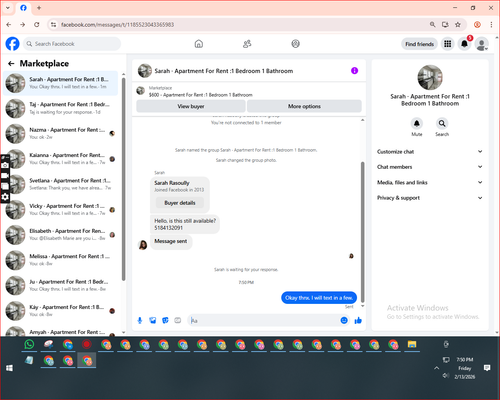Open Svetlana apartment conversation
Image resolution: width=500 pixels, height=400 pixels.
coord(61,184)
